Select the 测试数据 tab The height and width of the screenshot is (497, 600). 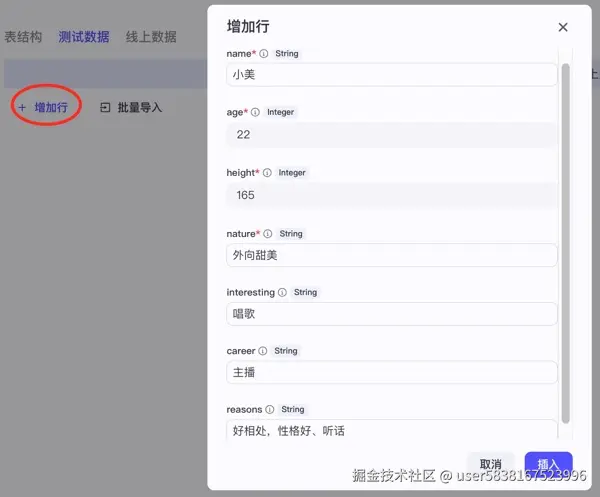pos(84,37)
